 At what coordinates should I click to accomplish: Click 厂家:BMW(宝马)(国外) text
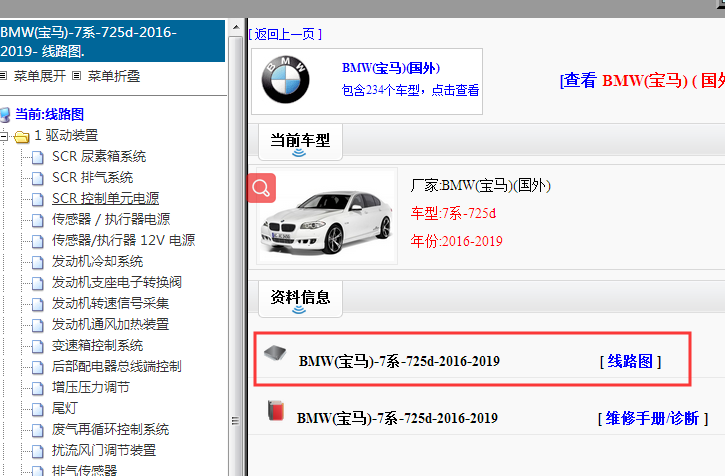click(480, 185)
